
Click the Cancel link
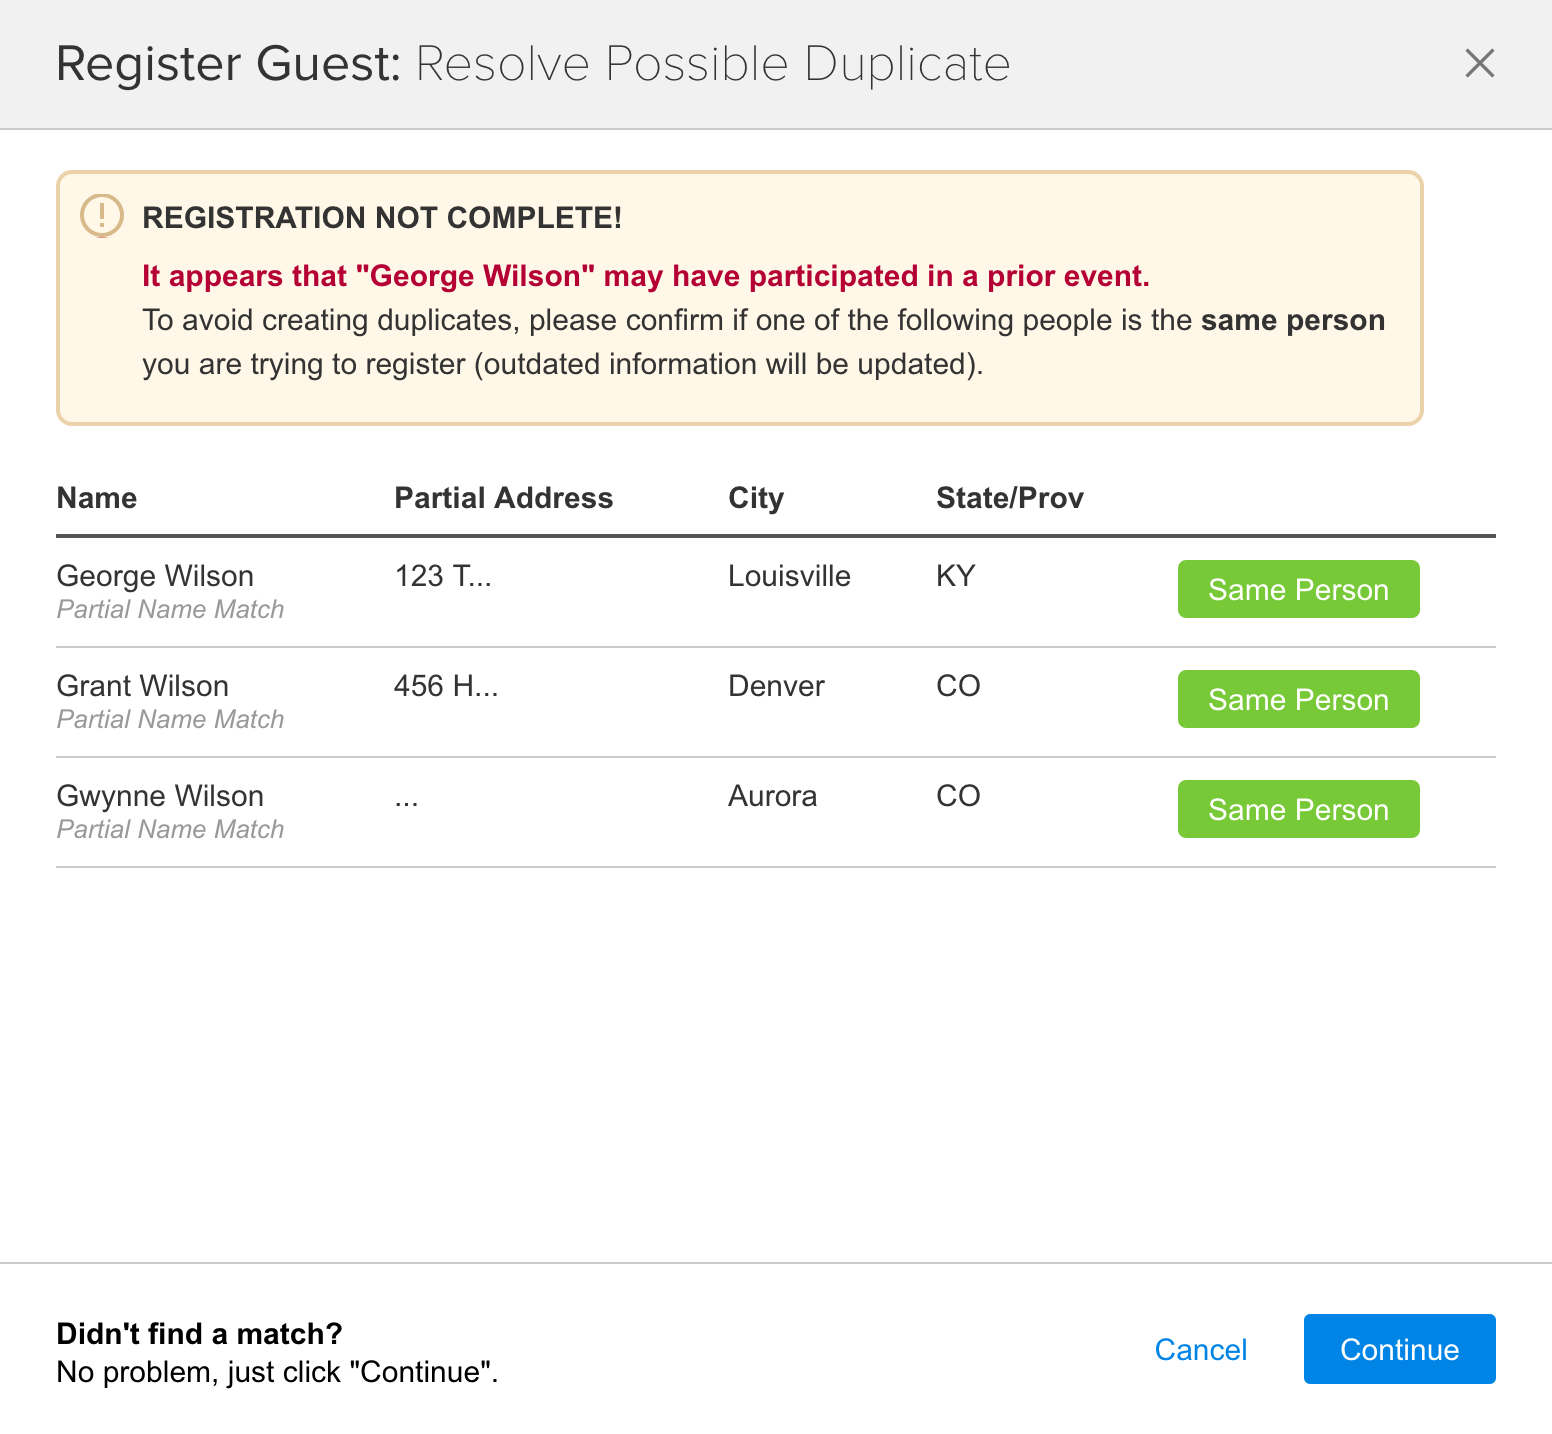(x=1200, y=1349)
